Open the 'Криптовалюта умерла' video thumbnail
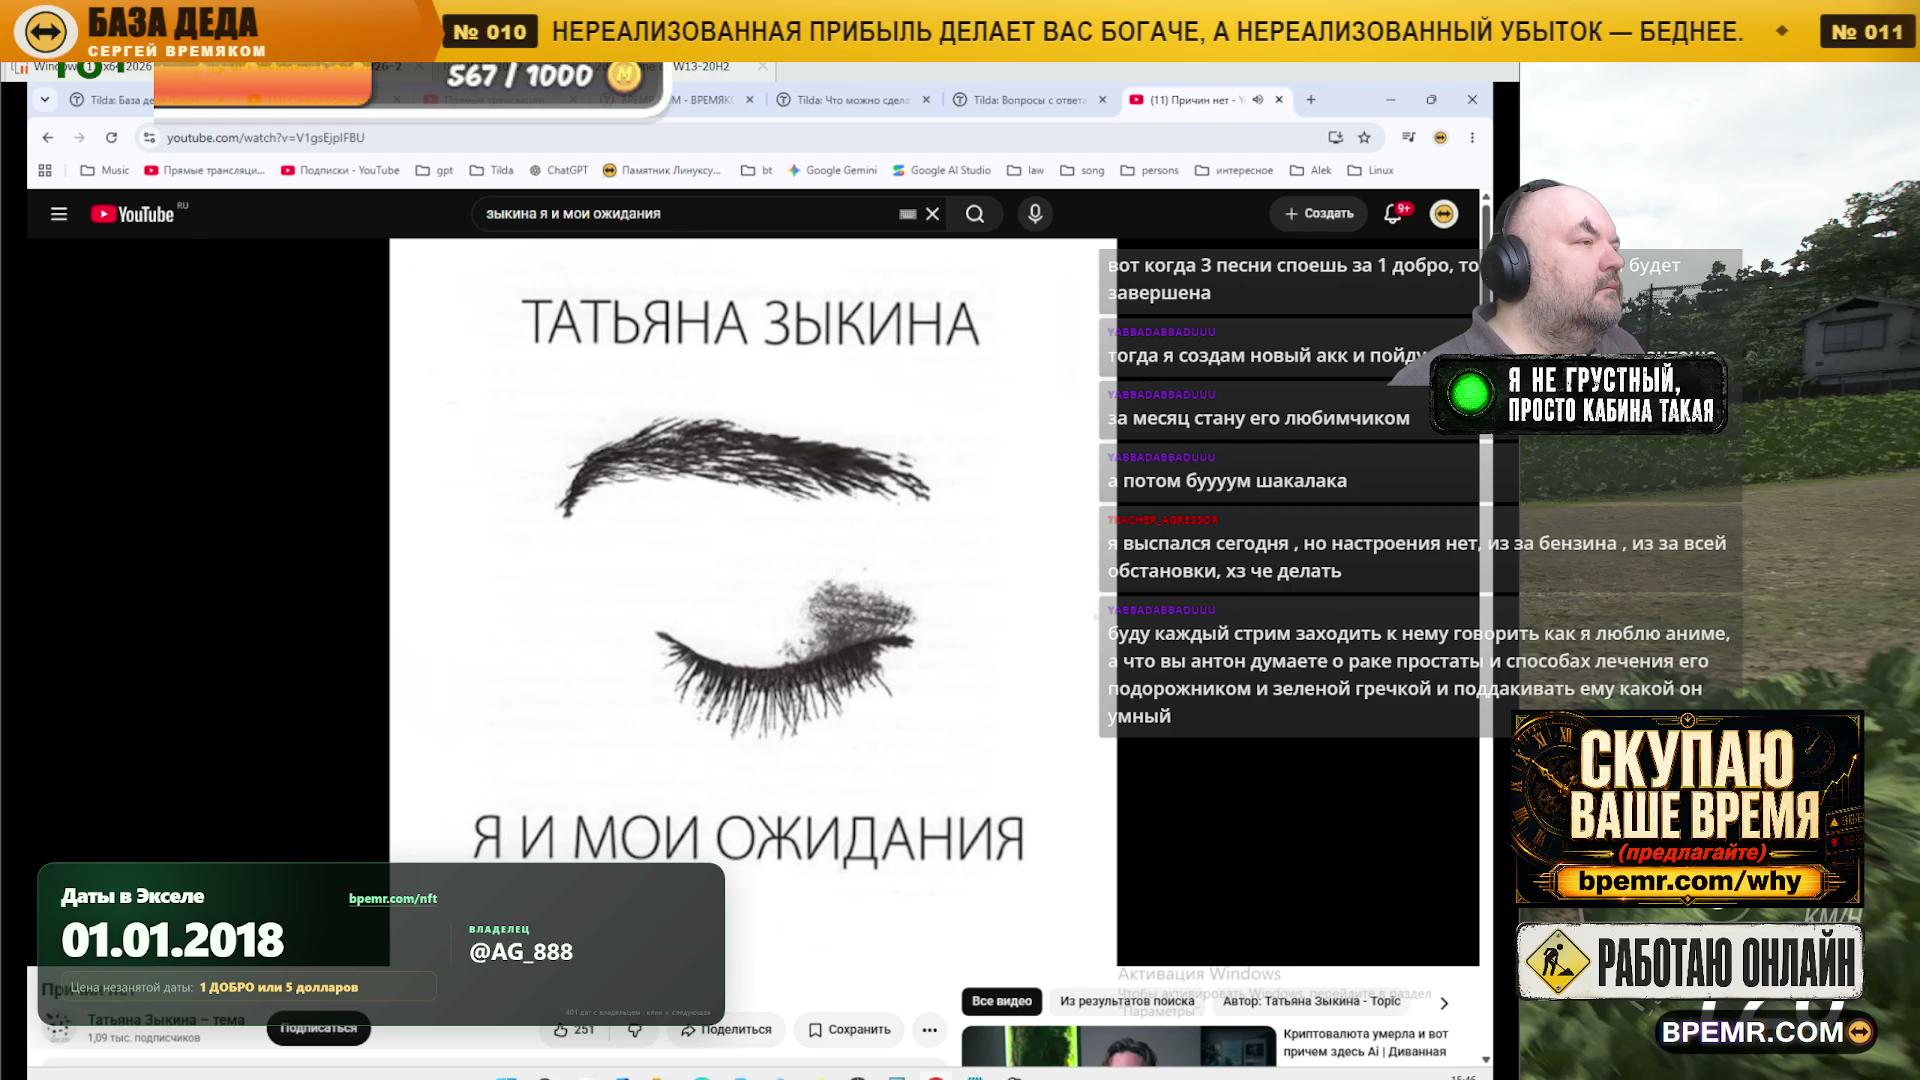The image size is (1920, 1080). tap(1119, 1046)
